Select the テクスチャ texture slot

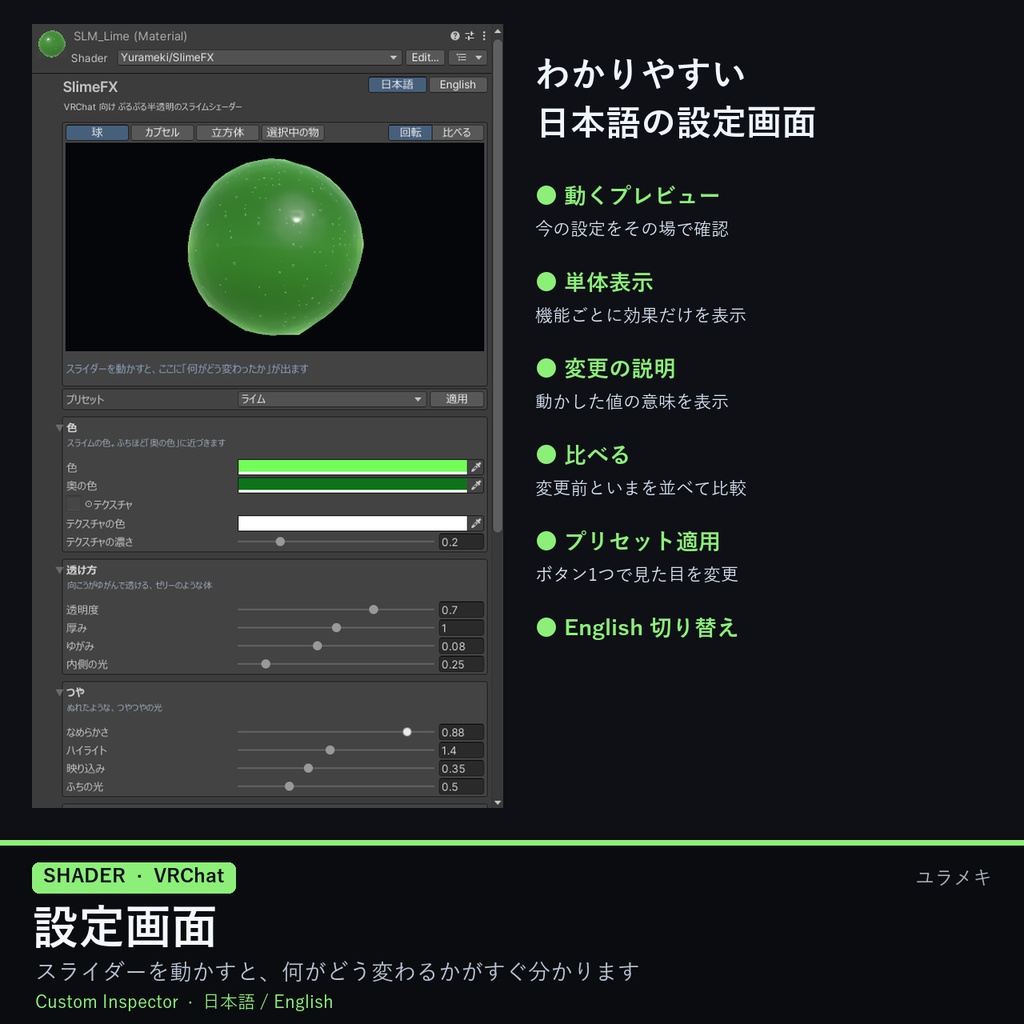tap(74, 504)
